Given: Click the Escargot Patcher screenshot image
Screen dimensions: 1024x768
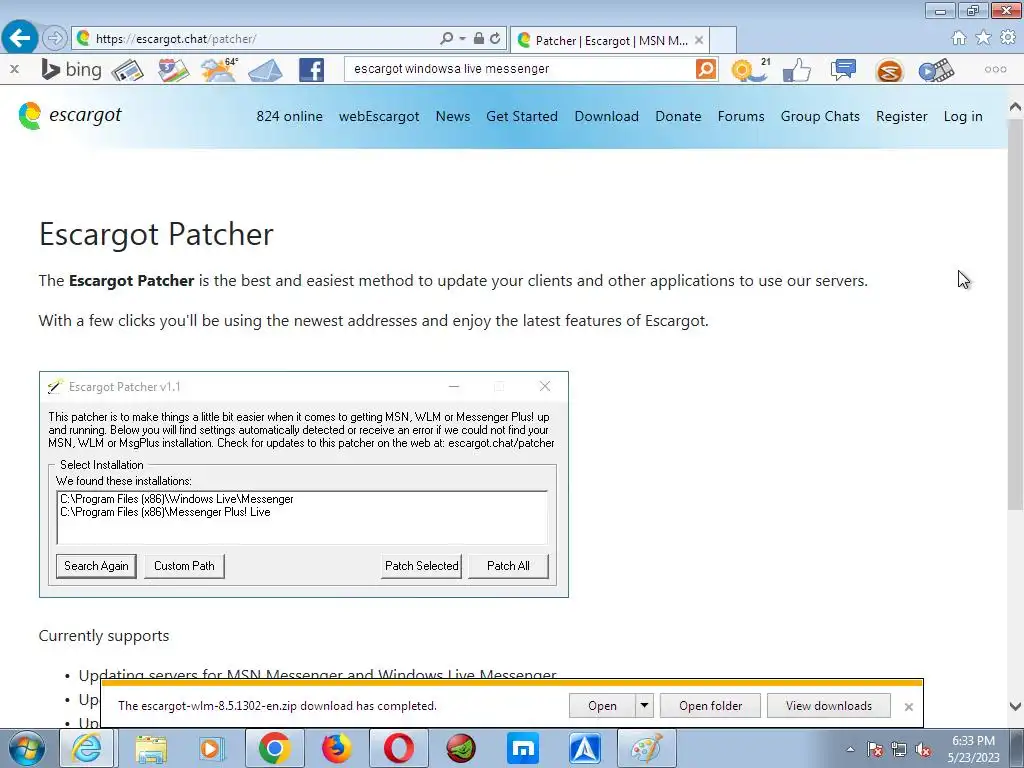Looking at the screenshot, I should 304,484.
